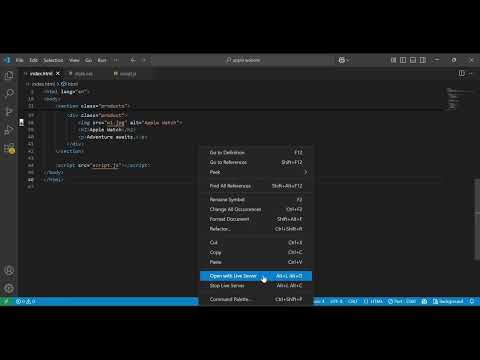Choose Go to Definition from context menu
This screenshot has height=360, width=480.
click(x=256, y=152)
